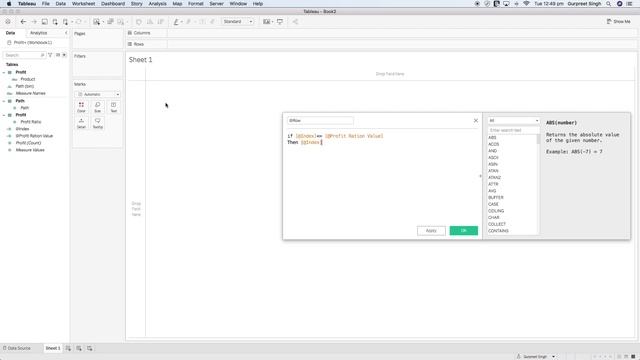Click the Highlight pen icon

point(176,22)
